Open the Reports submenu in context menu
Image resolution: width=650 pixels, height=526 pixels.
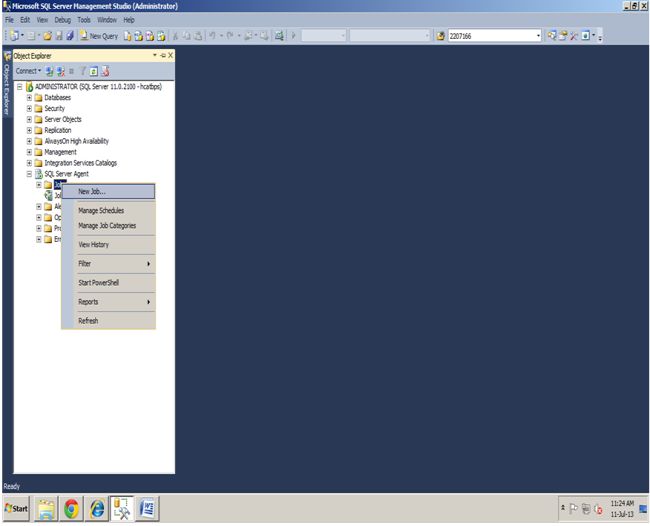coord(109,302)
